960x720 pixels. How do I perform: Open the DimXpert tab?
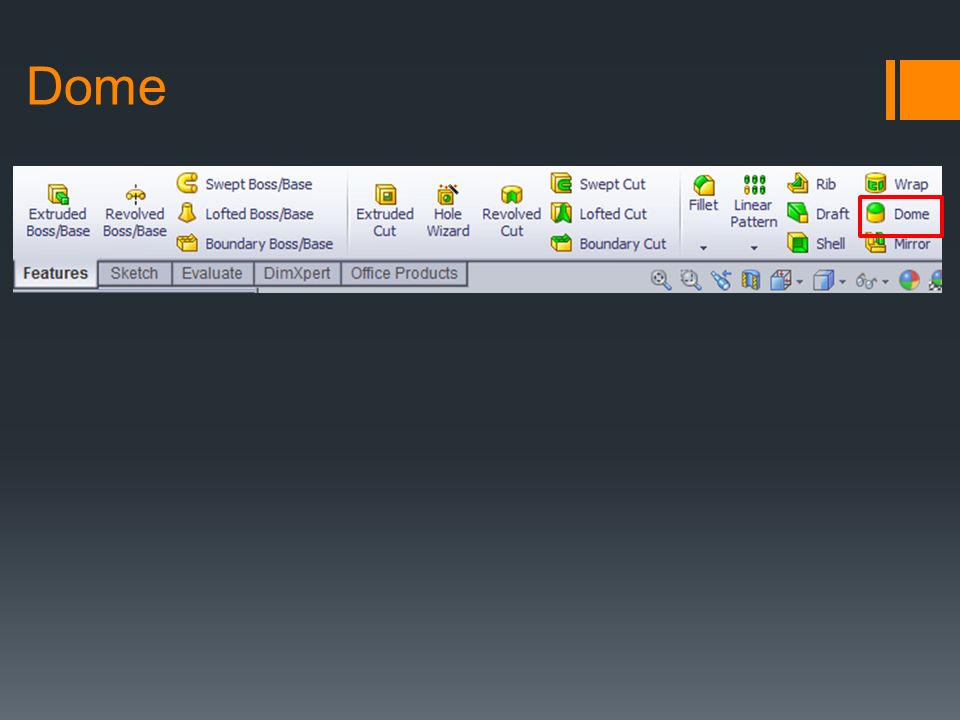point(297,273)
